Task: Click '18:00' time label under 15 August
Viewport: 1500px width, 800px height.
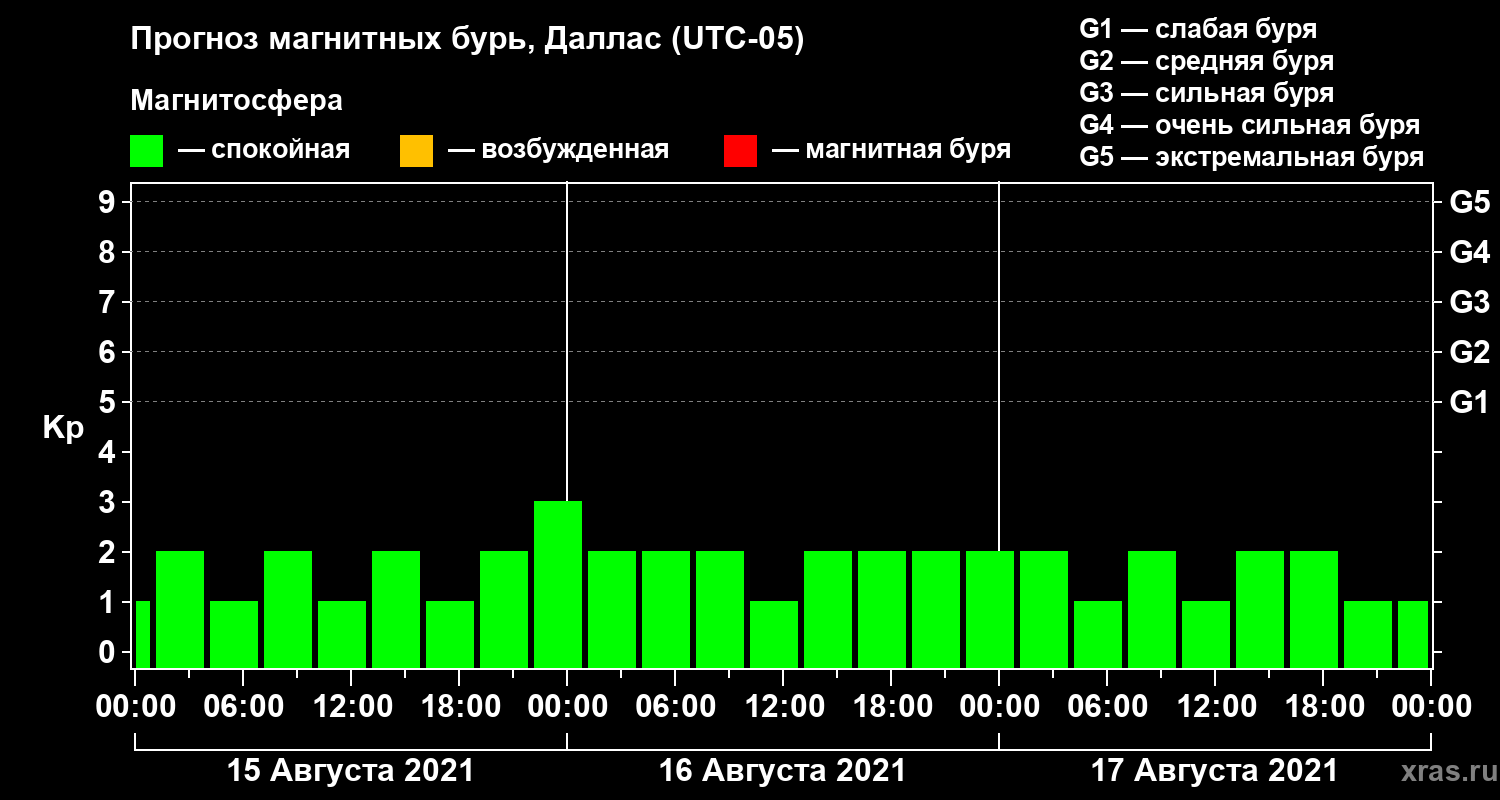Action: 459,707
